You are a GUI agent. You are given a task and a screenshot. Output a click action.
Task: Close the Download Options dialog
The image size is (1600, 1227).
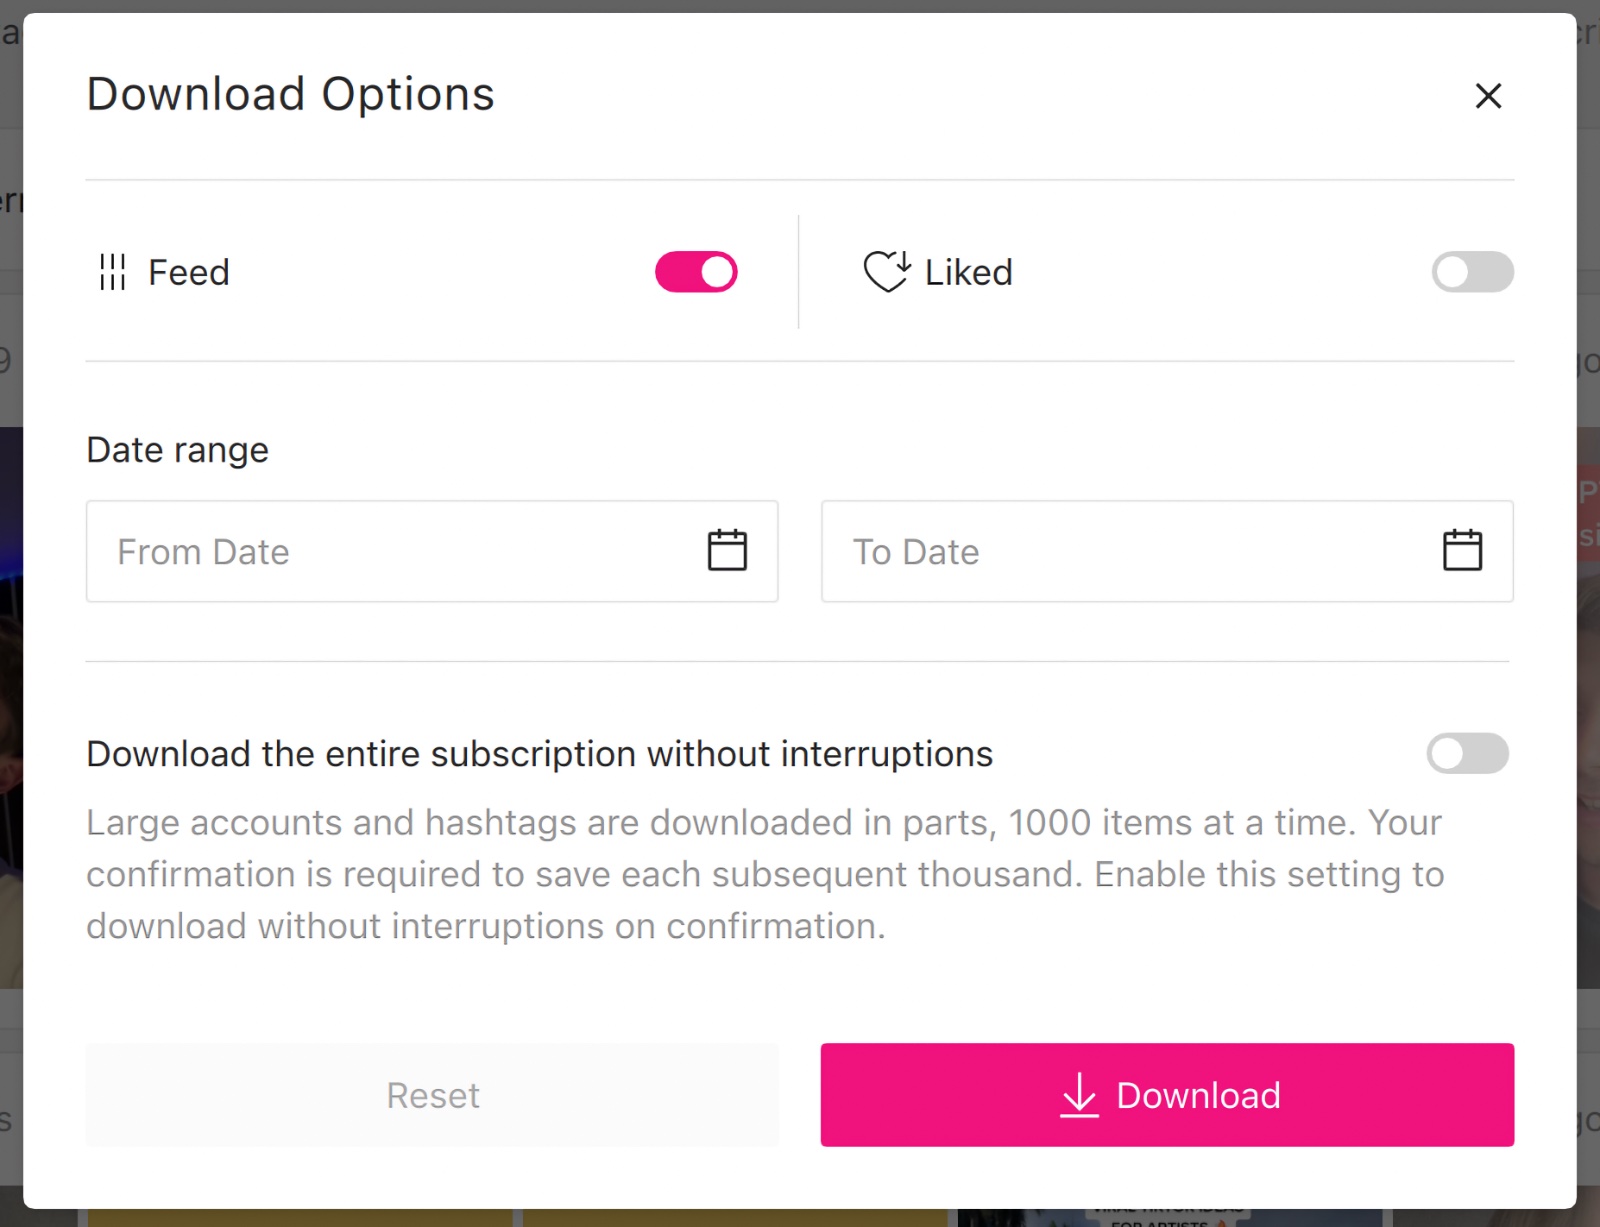pyautogui.click(x=1488, y=96)
